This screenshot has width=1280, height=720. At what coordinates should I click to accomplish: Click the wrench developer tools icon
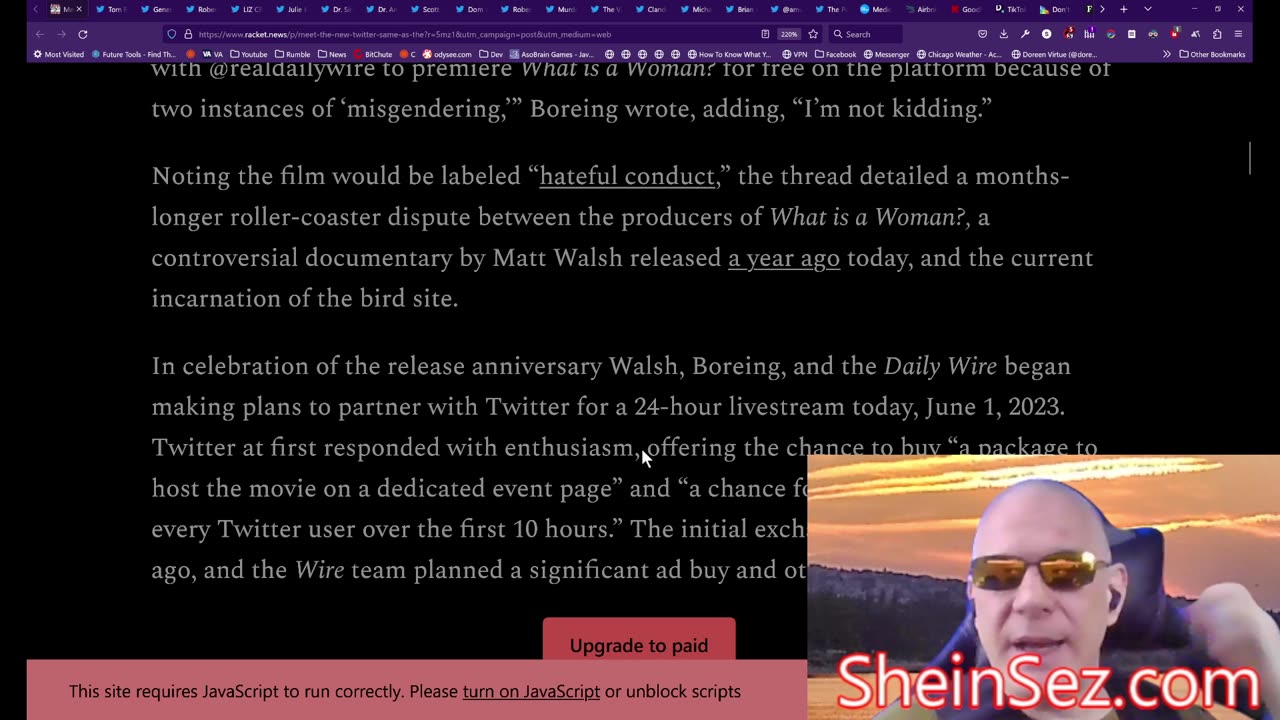click(x=1025, y=34)
